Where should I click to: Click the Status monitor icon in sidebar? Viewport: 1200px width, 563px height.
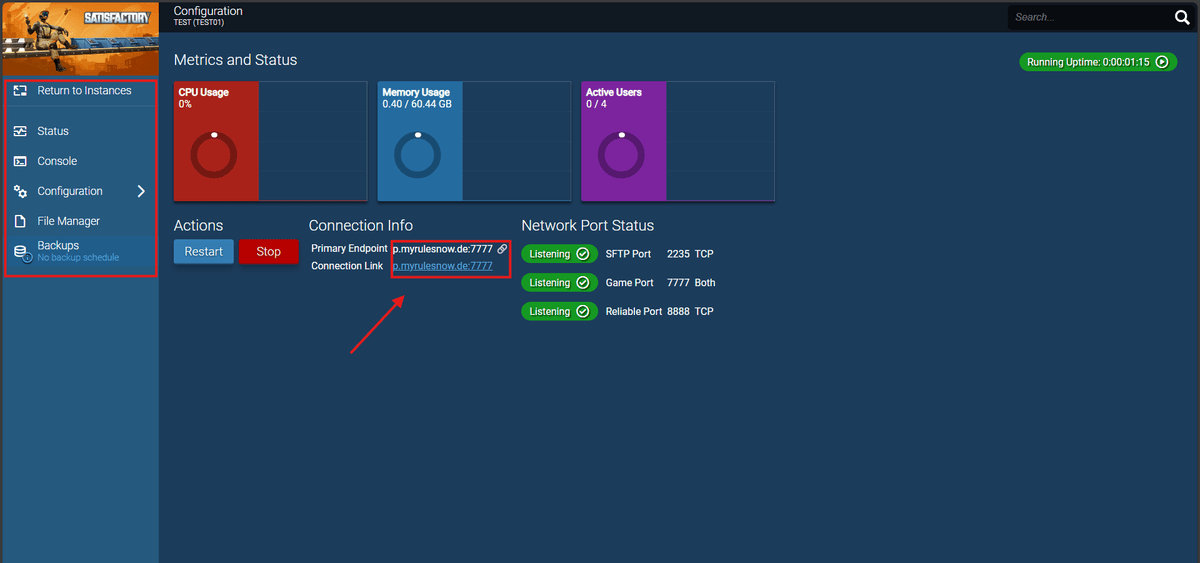[x=20, y=131]
